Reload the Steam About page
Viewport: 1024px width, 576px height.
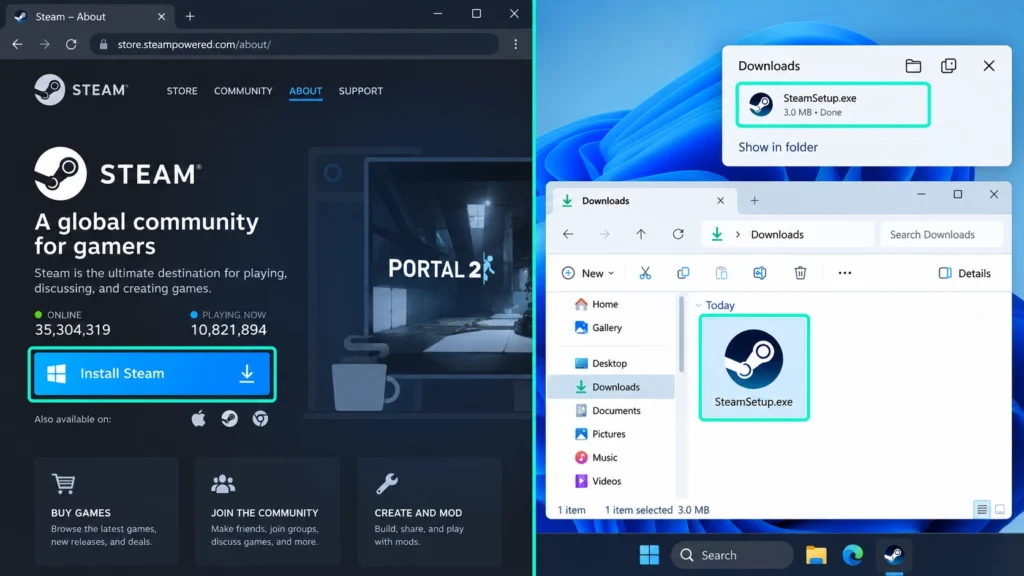coord(71,44)
